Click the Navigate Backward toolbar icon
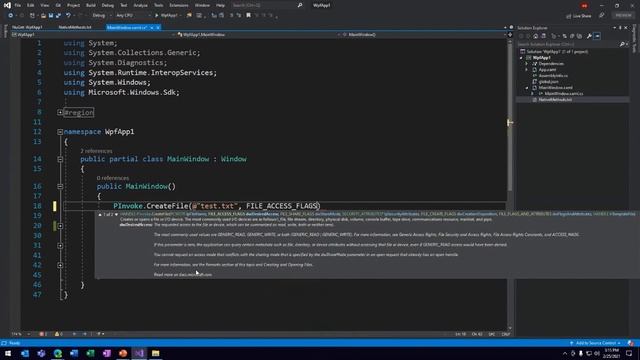This screenshot has width=640, height=360. (10, 16)
